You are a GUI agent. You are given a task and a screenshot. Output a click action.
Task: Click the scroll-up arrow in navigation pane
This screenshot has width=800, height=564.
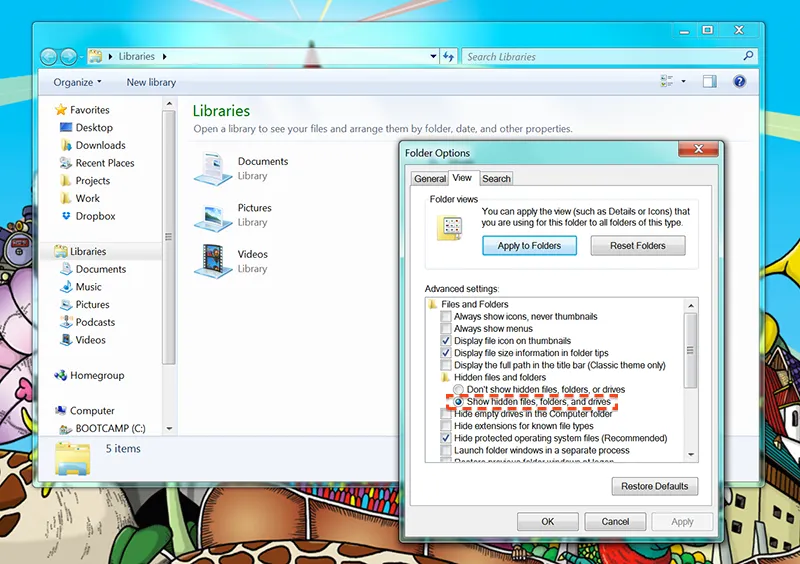(169, 104)
